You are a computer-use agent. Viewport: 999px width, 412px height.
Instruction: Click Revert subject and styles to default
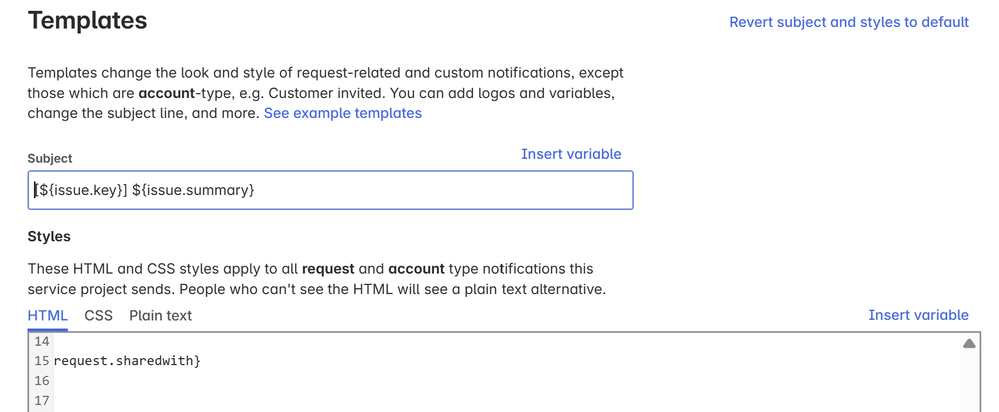849,22
